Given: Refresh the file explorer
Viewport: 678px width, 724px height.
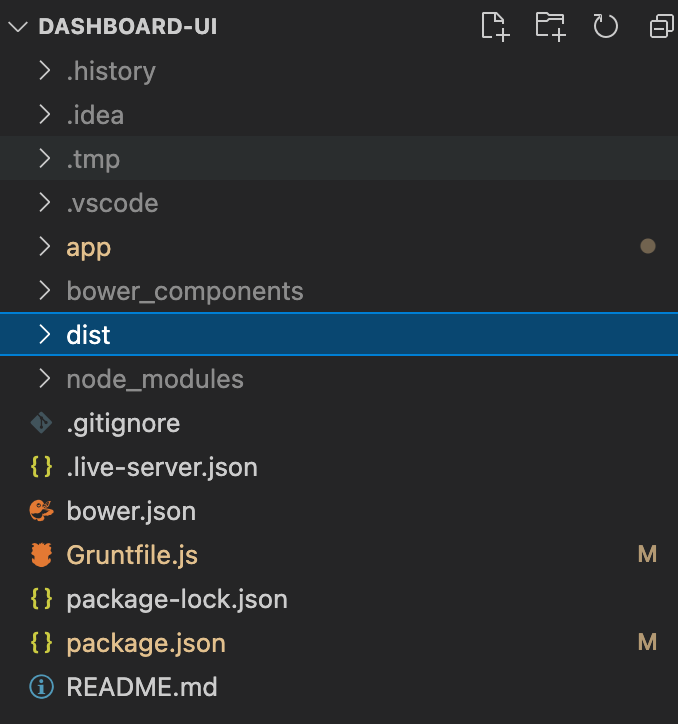Looking at the screenshot, I should (x=606, y=26).
